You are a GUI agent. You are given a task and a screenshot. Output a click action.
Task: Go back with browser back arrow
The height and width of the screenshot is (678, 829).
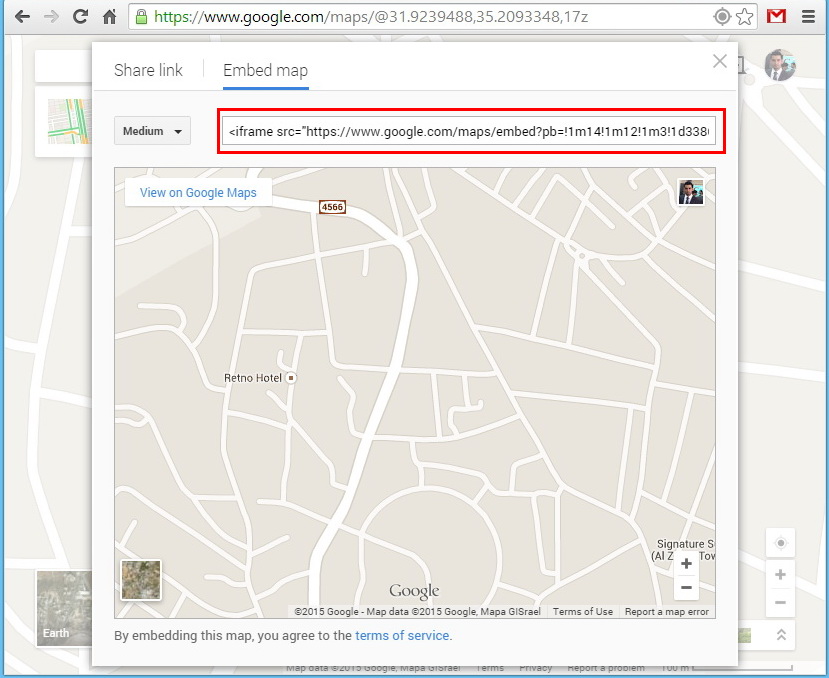[x=22, y=17]
